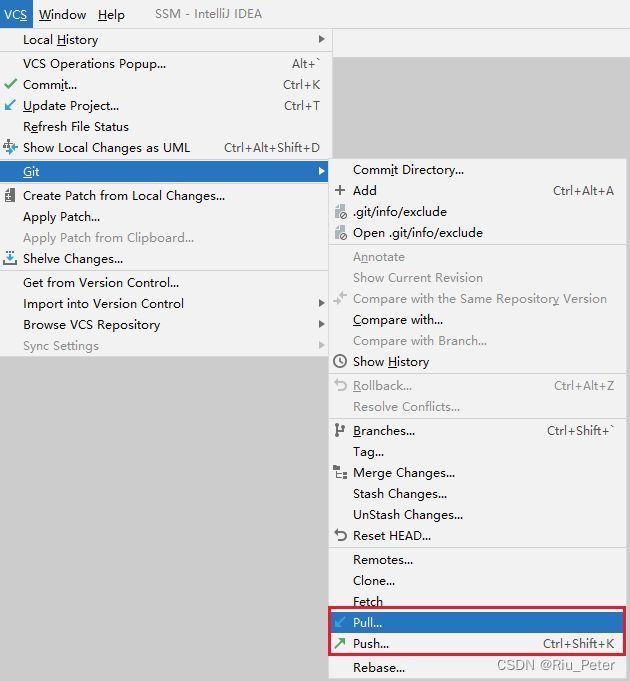This screenshot has width=630, height=681.
Task: Click Apply Patch from Clipboard entry
Action: click(164, 238)
